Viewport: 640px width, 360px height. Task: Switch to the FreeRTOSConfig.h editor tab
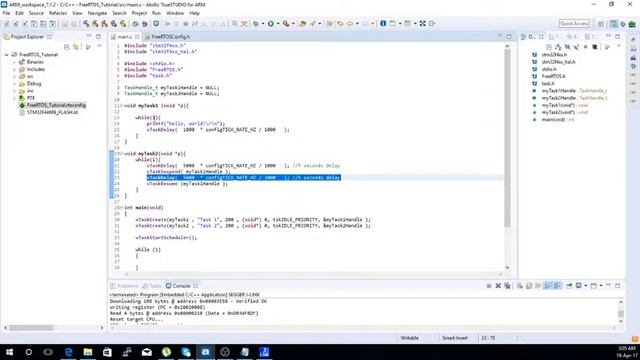167,37
